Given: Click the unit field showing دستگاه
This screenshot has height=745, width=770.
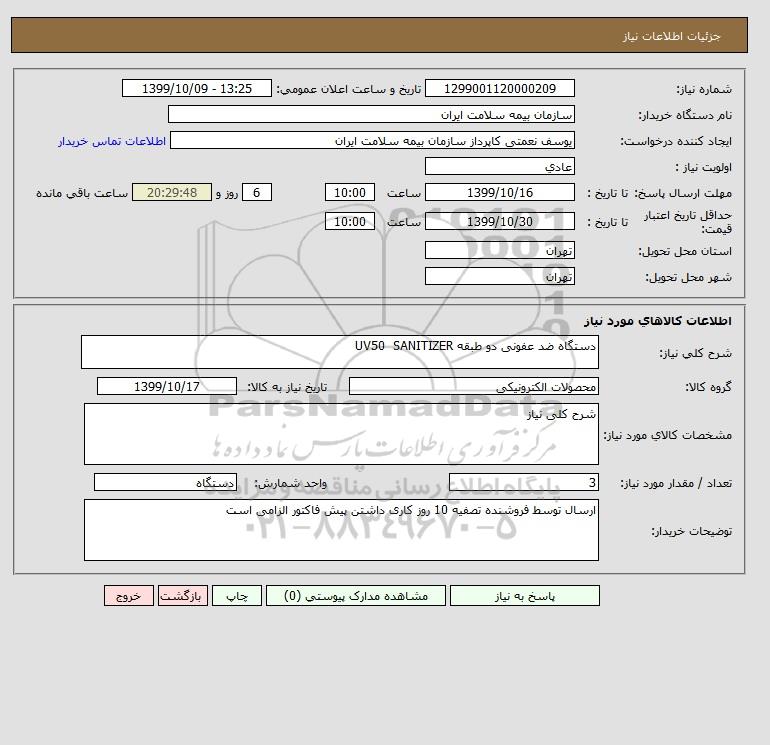Looking at the screenshot, I should (x=165, y=482).
